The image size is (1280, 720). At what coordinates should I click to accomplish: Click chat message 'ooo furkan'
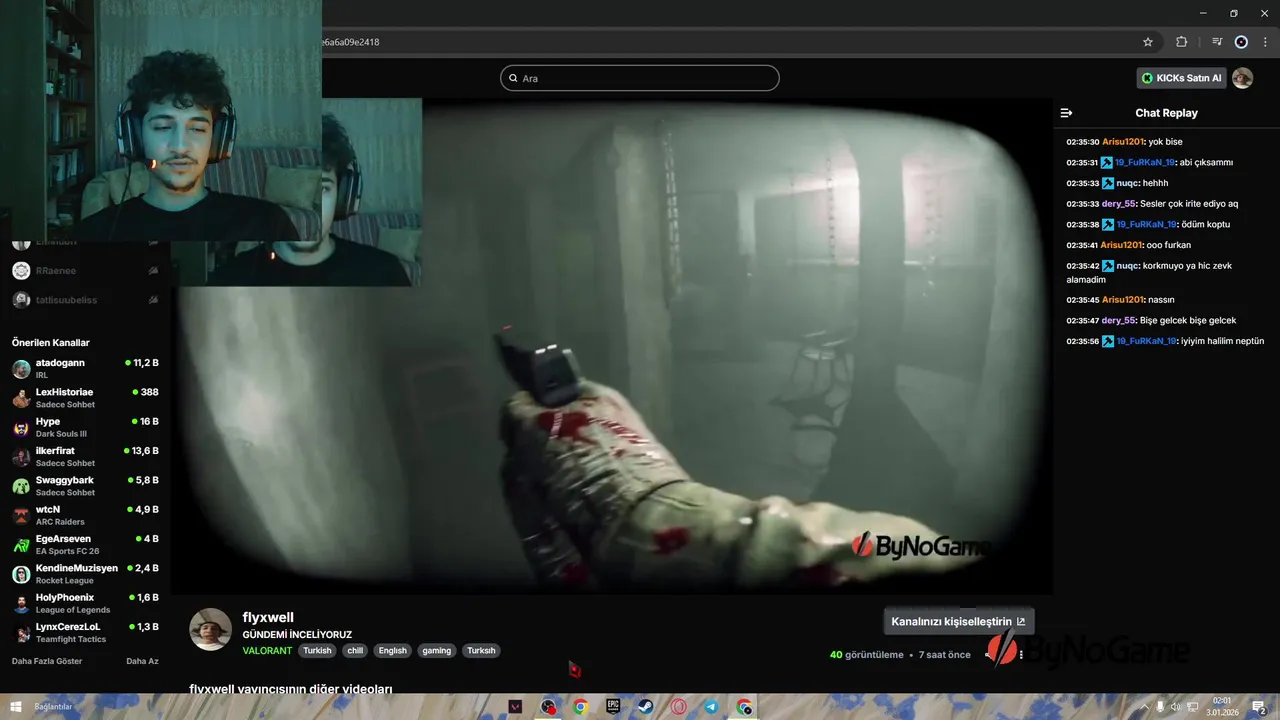pyautogui.click(x=1168, y=245)
